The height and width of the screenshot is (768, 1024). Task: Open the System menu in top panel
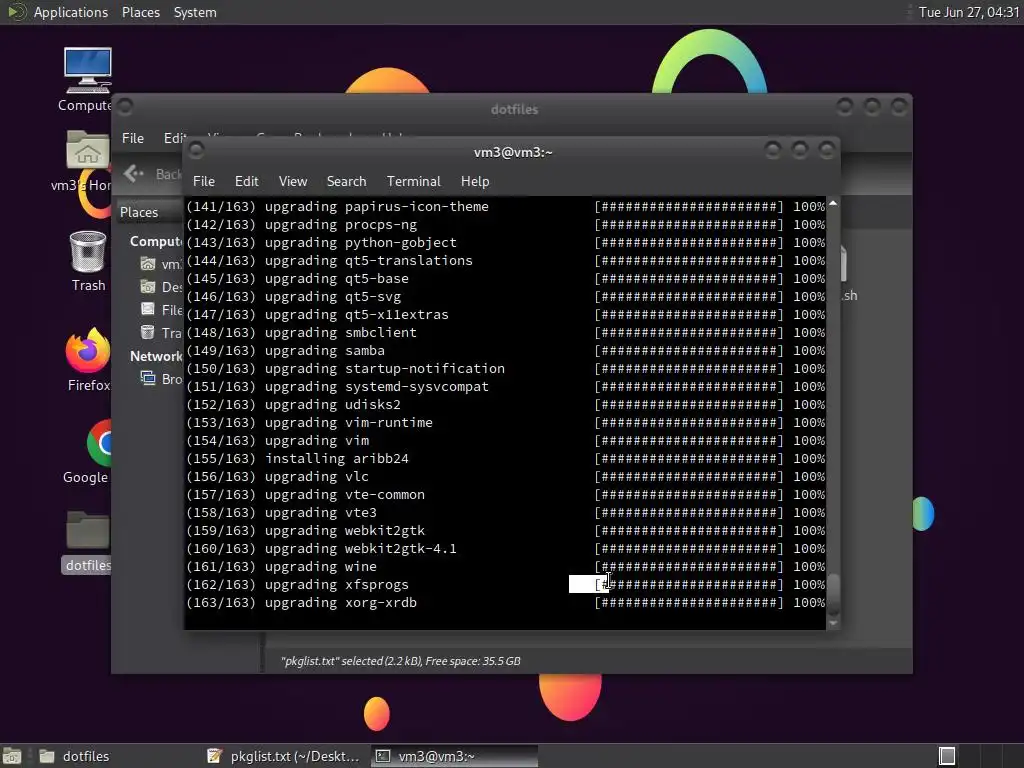tap(195, 12)
